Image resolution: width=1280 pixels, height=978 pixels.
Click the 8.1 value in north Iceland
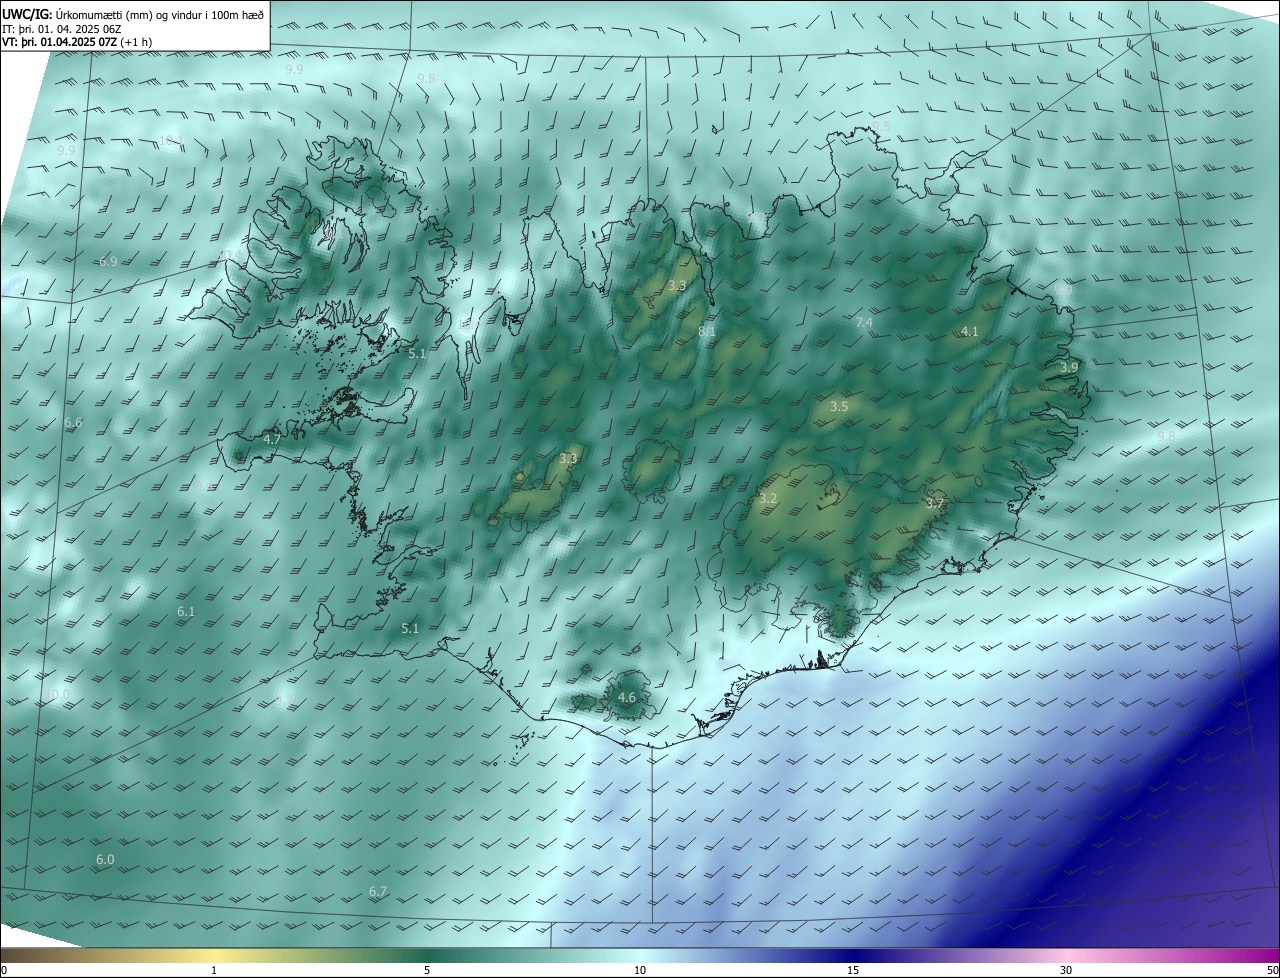(707, 331)
